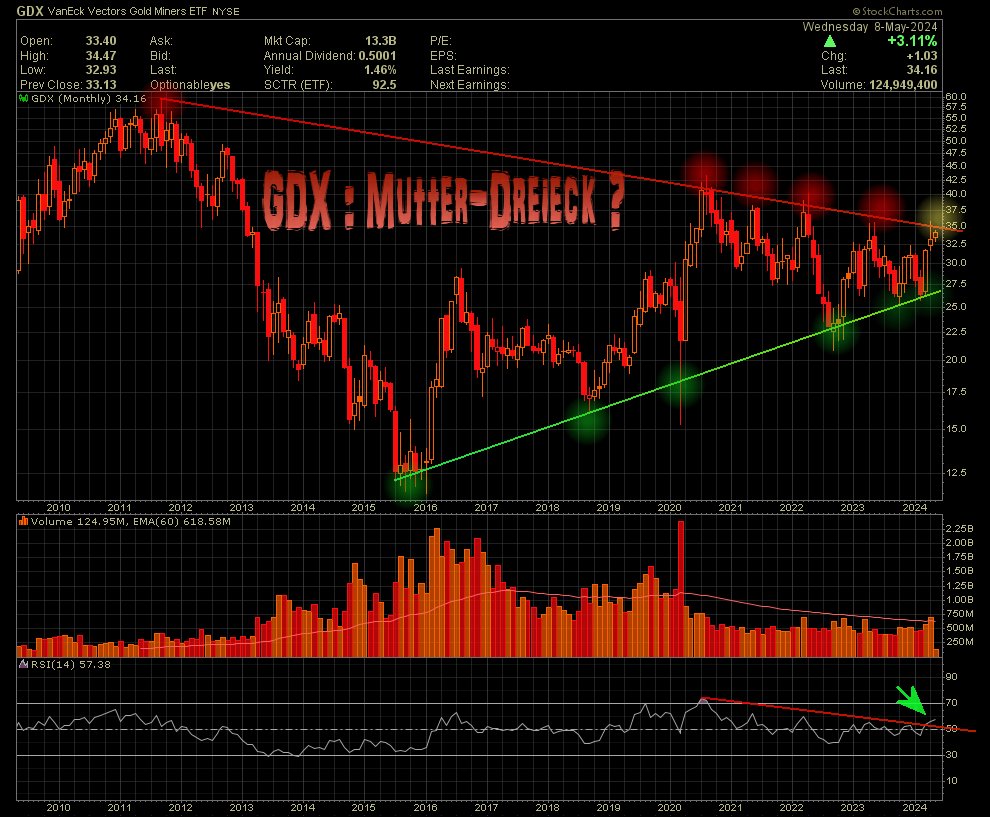
Task: Click the 12.5 price axis label
Action: [956, 472]
